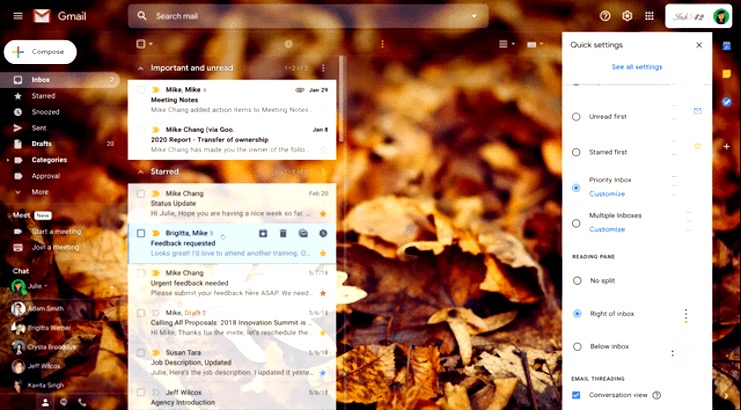Customize the Multiple Inboxes
Image resolution: width=741 pixels, height=410 pixels.
coord(607,230)
